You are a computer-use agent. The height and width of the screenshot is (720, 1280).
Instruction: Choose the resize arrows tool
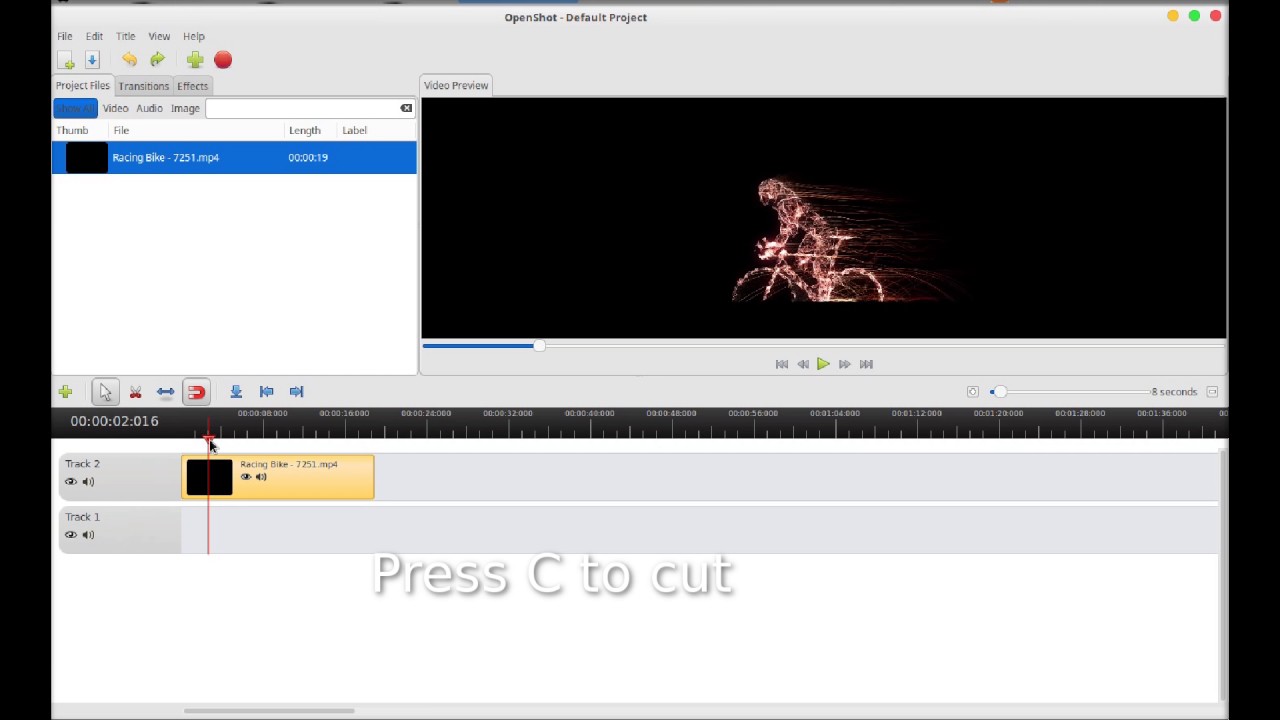tap(165, 392)
